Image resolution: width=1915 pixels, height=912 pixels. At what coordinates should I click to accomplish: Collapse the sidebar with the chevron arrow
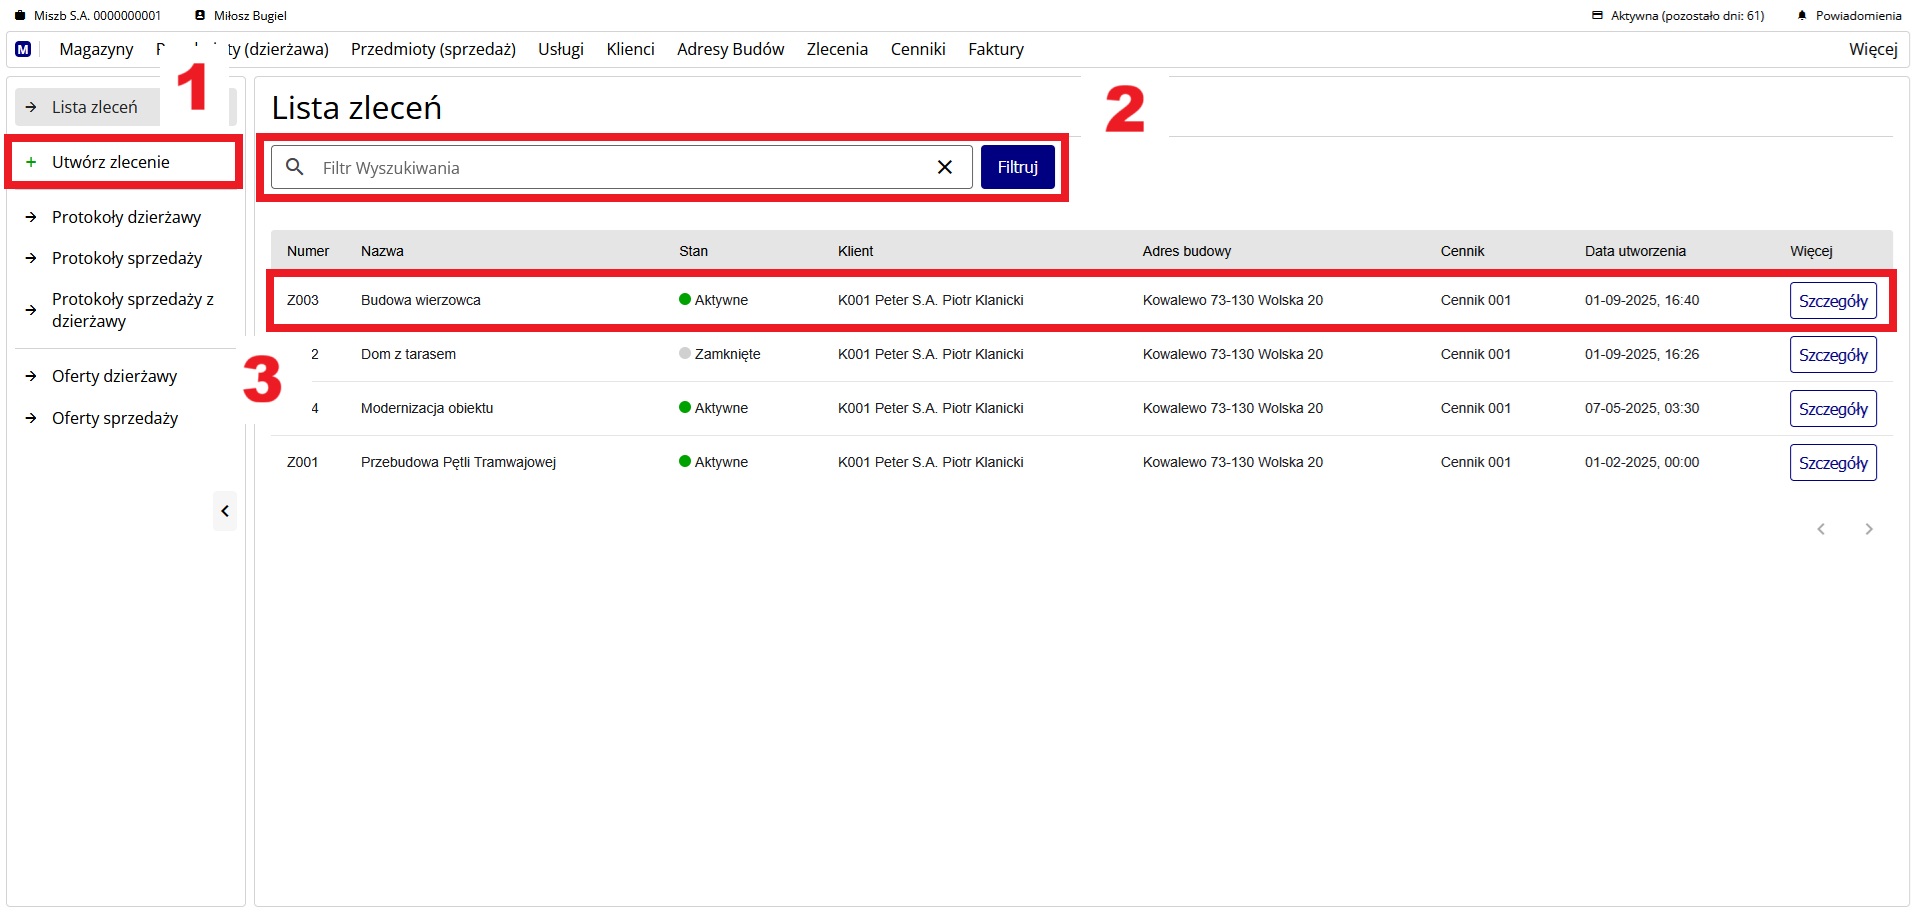click(225, 511)
